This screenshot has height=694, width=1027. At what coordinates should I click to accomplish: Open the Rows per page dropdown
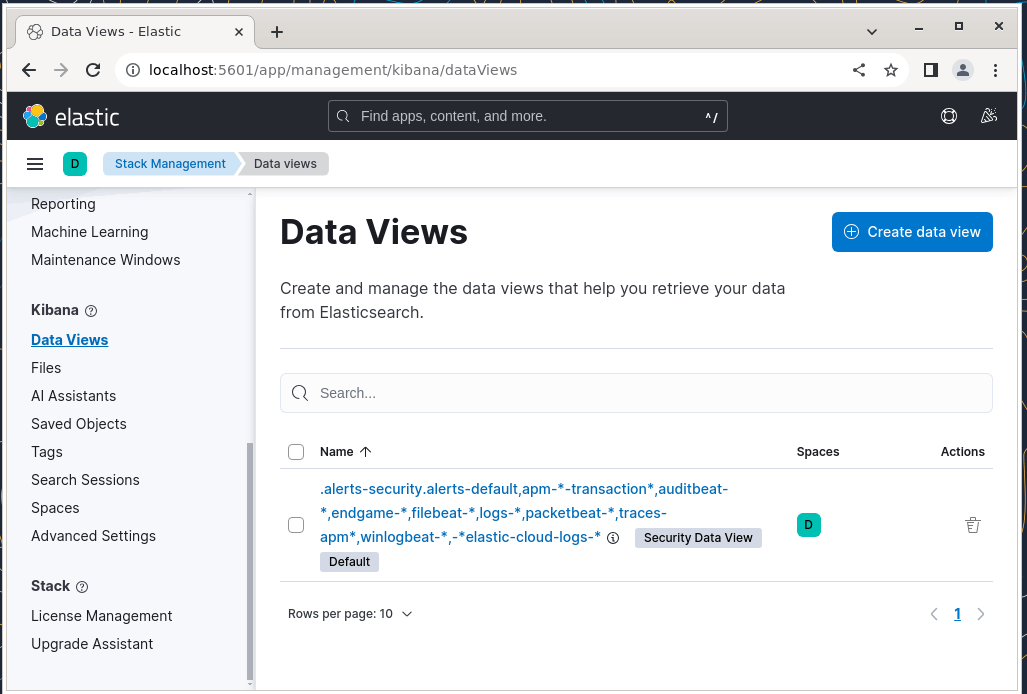(x=350, y=613)
